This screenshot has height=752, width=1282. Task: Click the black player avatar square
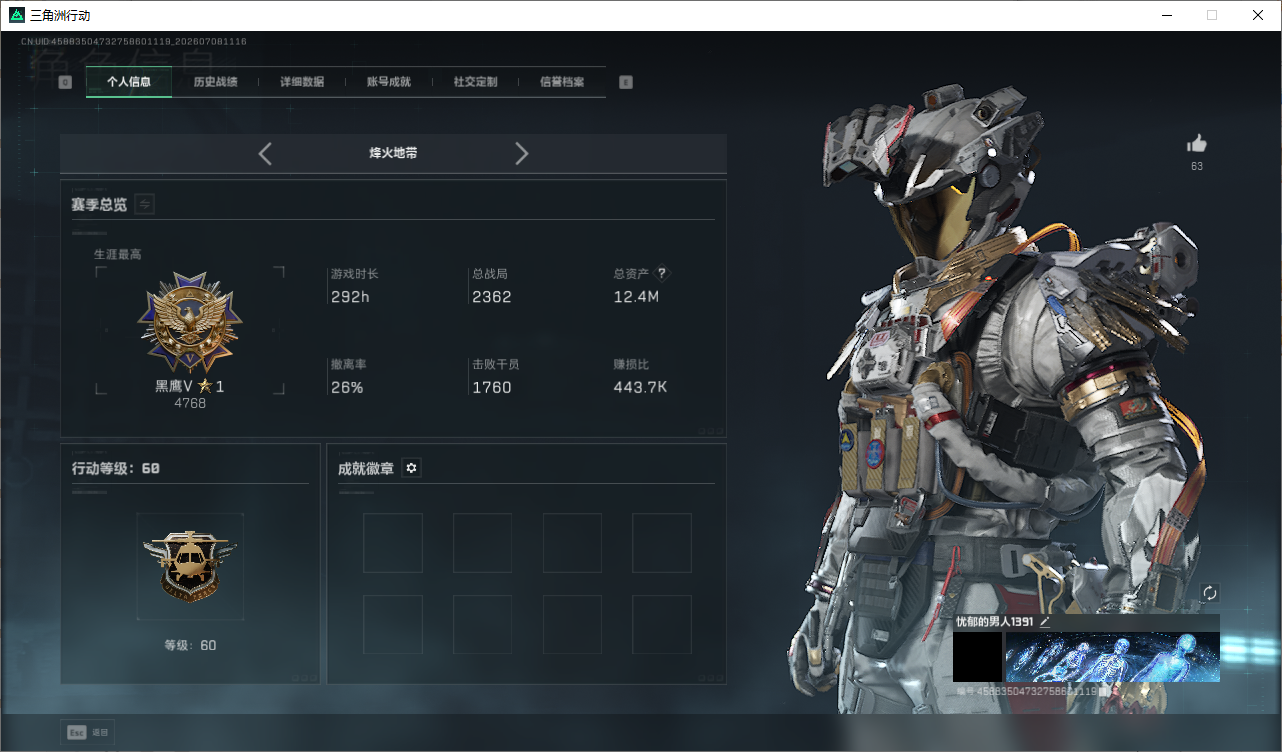(977, 657)
